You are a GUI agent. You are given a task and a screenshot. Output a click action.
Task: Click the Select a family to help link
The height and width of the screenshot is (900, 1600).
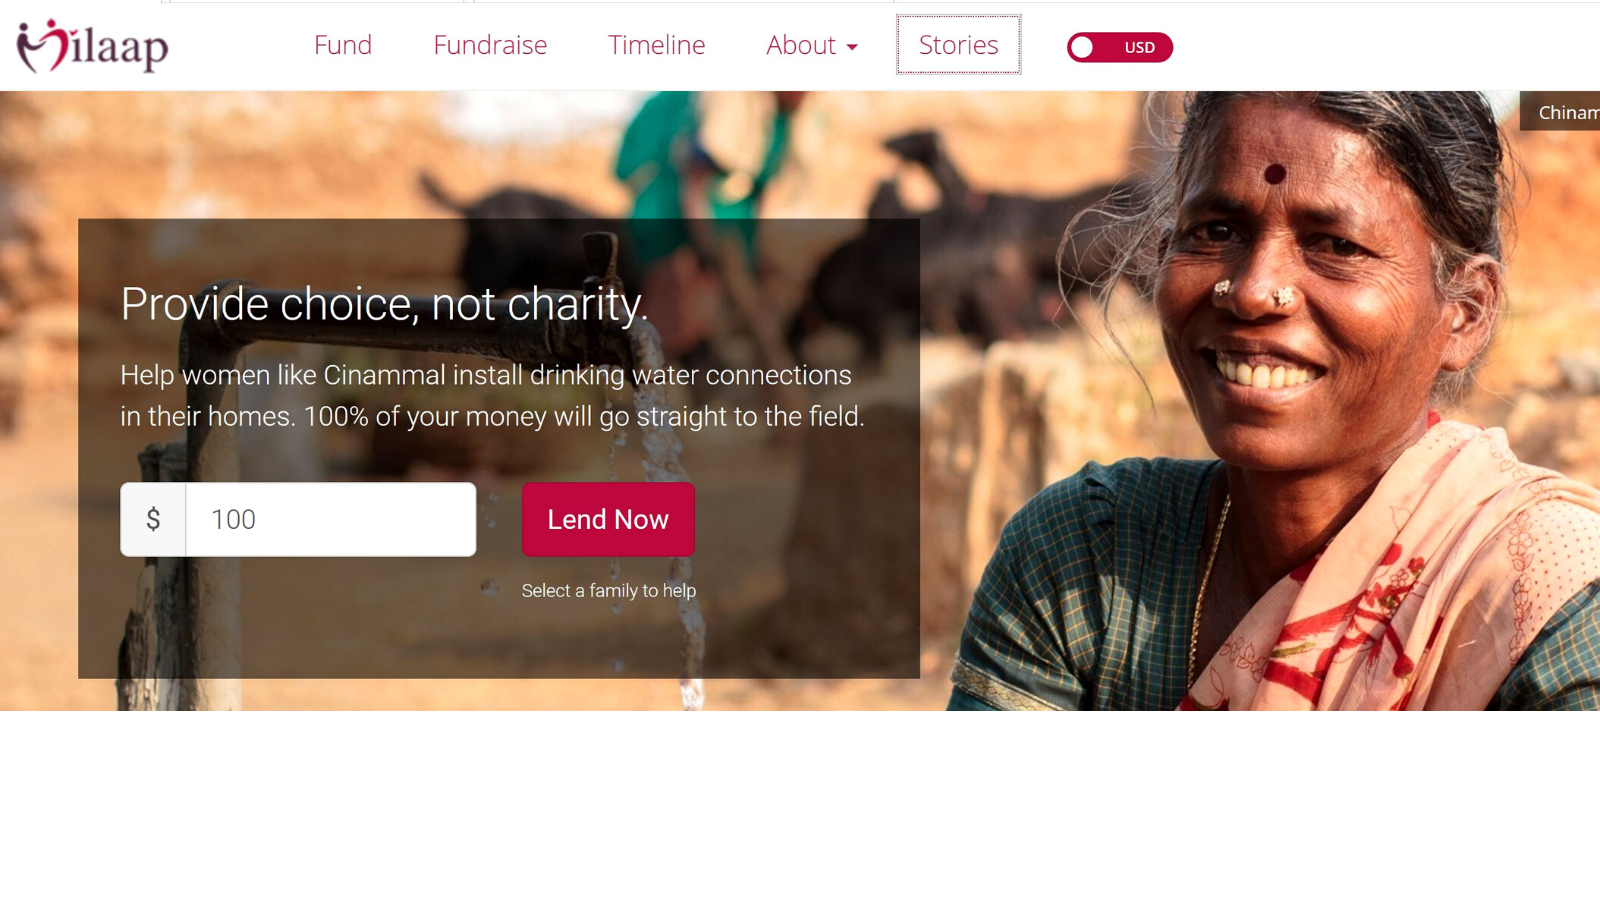[x=609, y=590]
